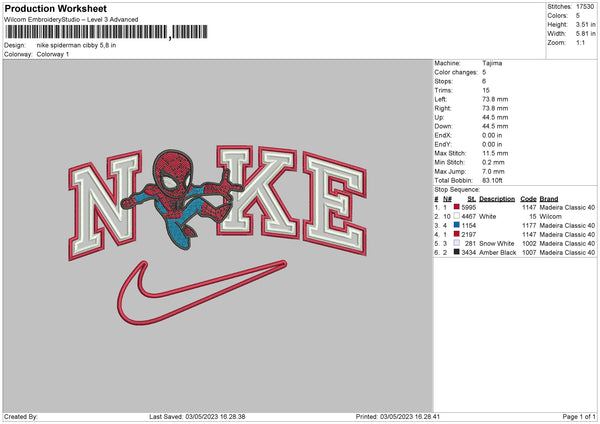
Task: Click the Amber Black swatch for stop 6
Action: point(457,252)
